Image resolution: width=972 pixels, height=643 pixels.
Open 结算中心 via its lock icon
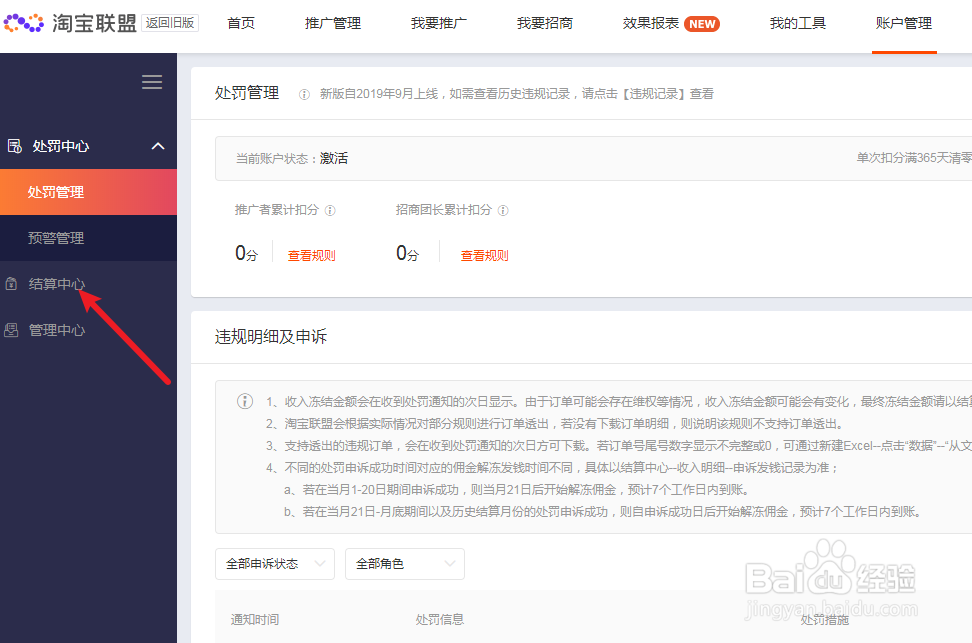(x=13, y=284)
